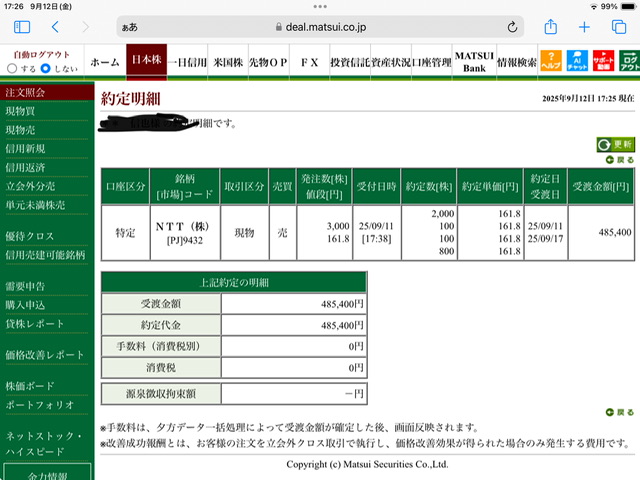Tap the green ログアウト icon
640x480 pixels.
click(629, 61)
